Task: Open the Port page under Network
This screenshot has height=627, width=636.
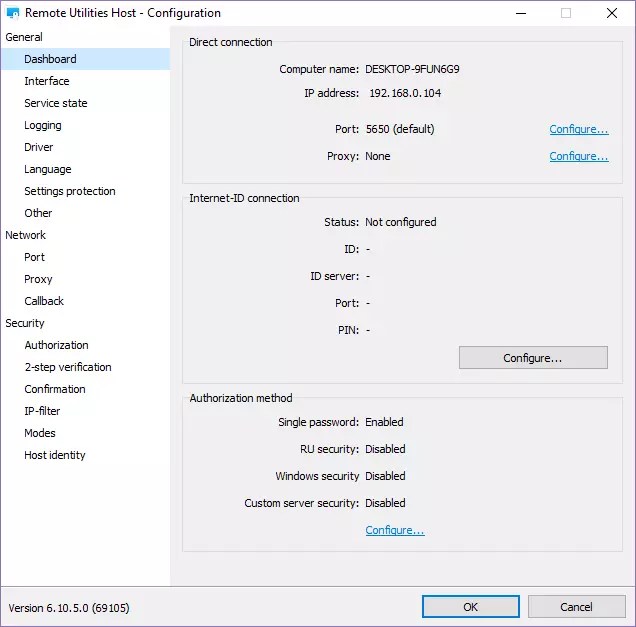Action: (x=34, y=257)
